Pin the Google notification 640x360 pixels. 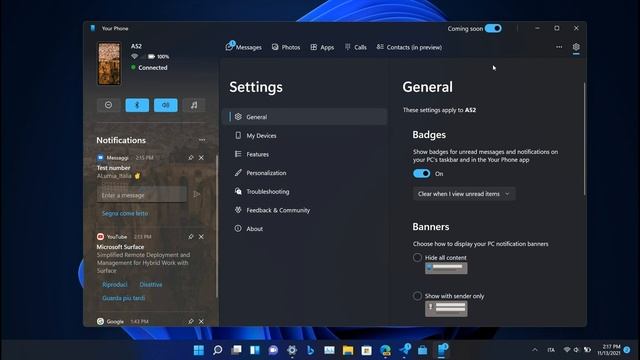click(191, 322)
